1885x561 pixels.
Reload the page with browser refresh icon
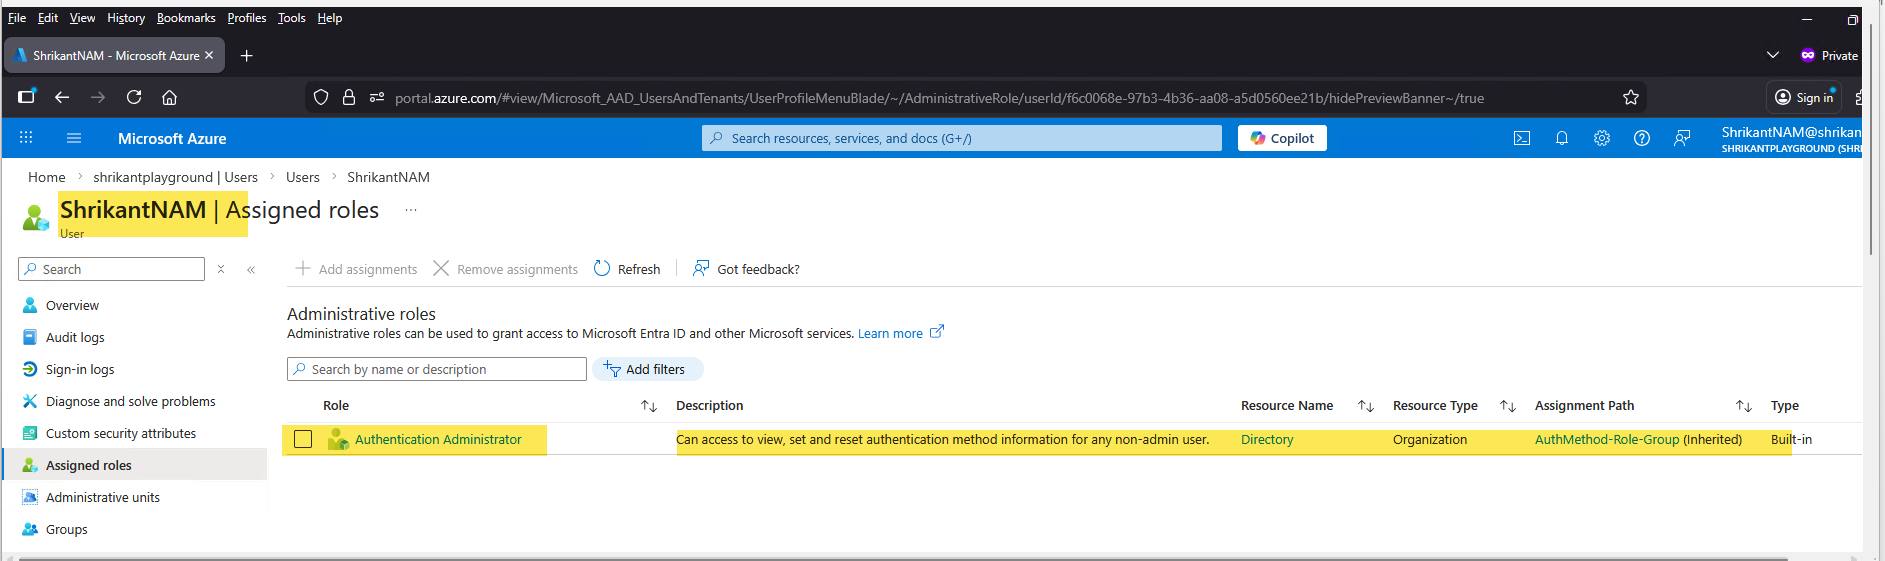(x=134, y=97)
